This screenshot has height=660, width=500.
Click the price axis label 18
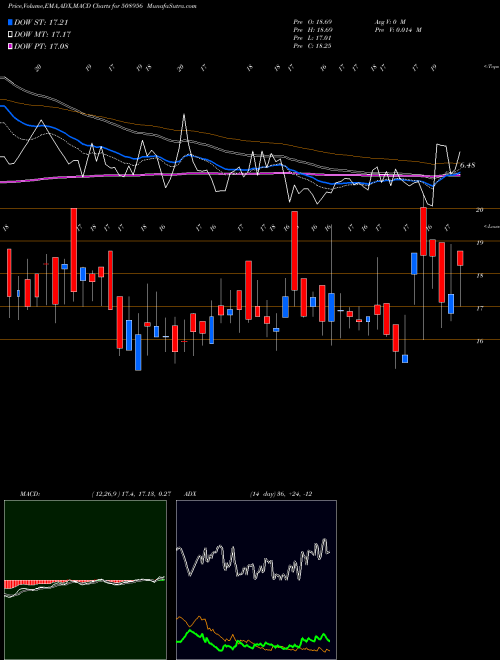coord(479,276)
